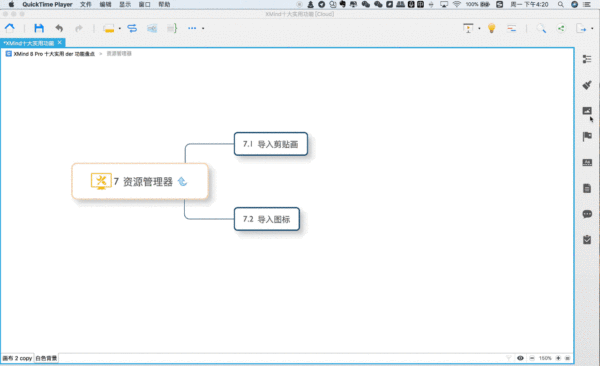
Task: Open the dropdown next to topic icon
Action: (x=120, y=28)
